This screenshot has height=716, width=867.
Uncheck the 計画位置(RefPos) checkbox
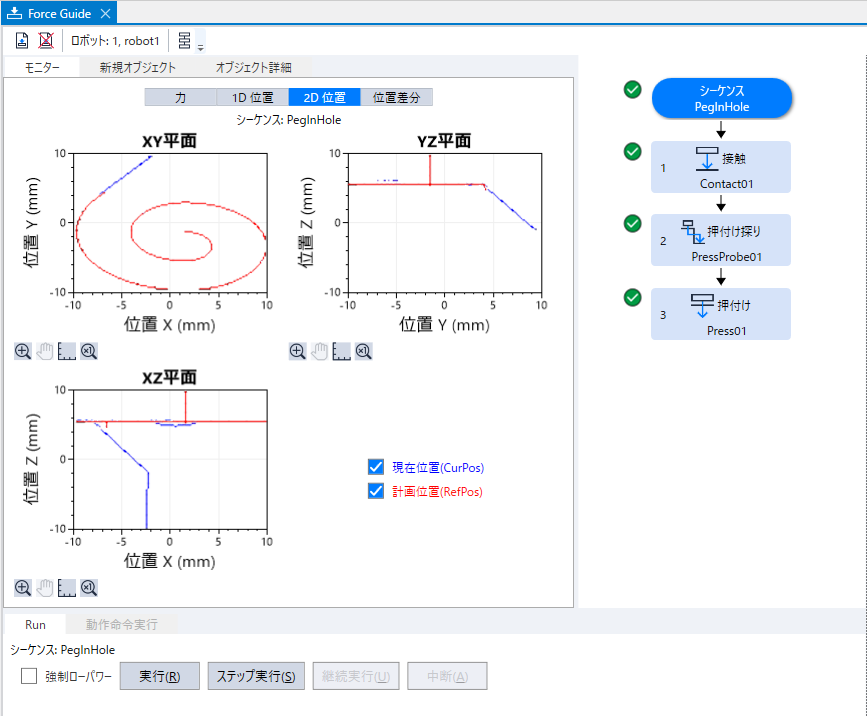(x=375, y=490)
